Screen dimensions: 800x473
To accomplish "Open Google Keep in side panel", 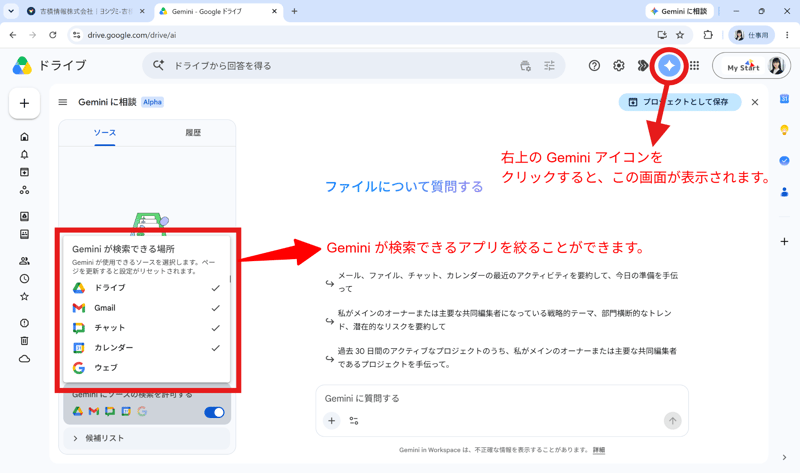I will (784, 130).
